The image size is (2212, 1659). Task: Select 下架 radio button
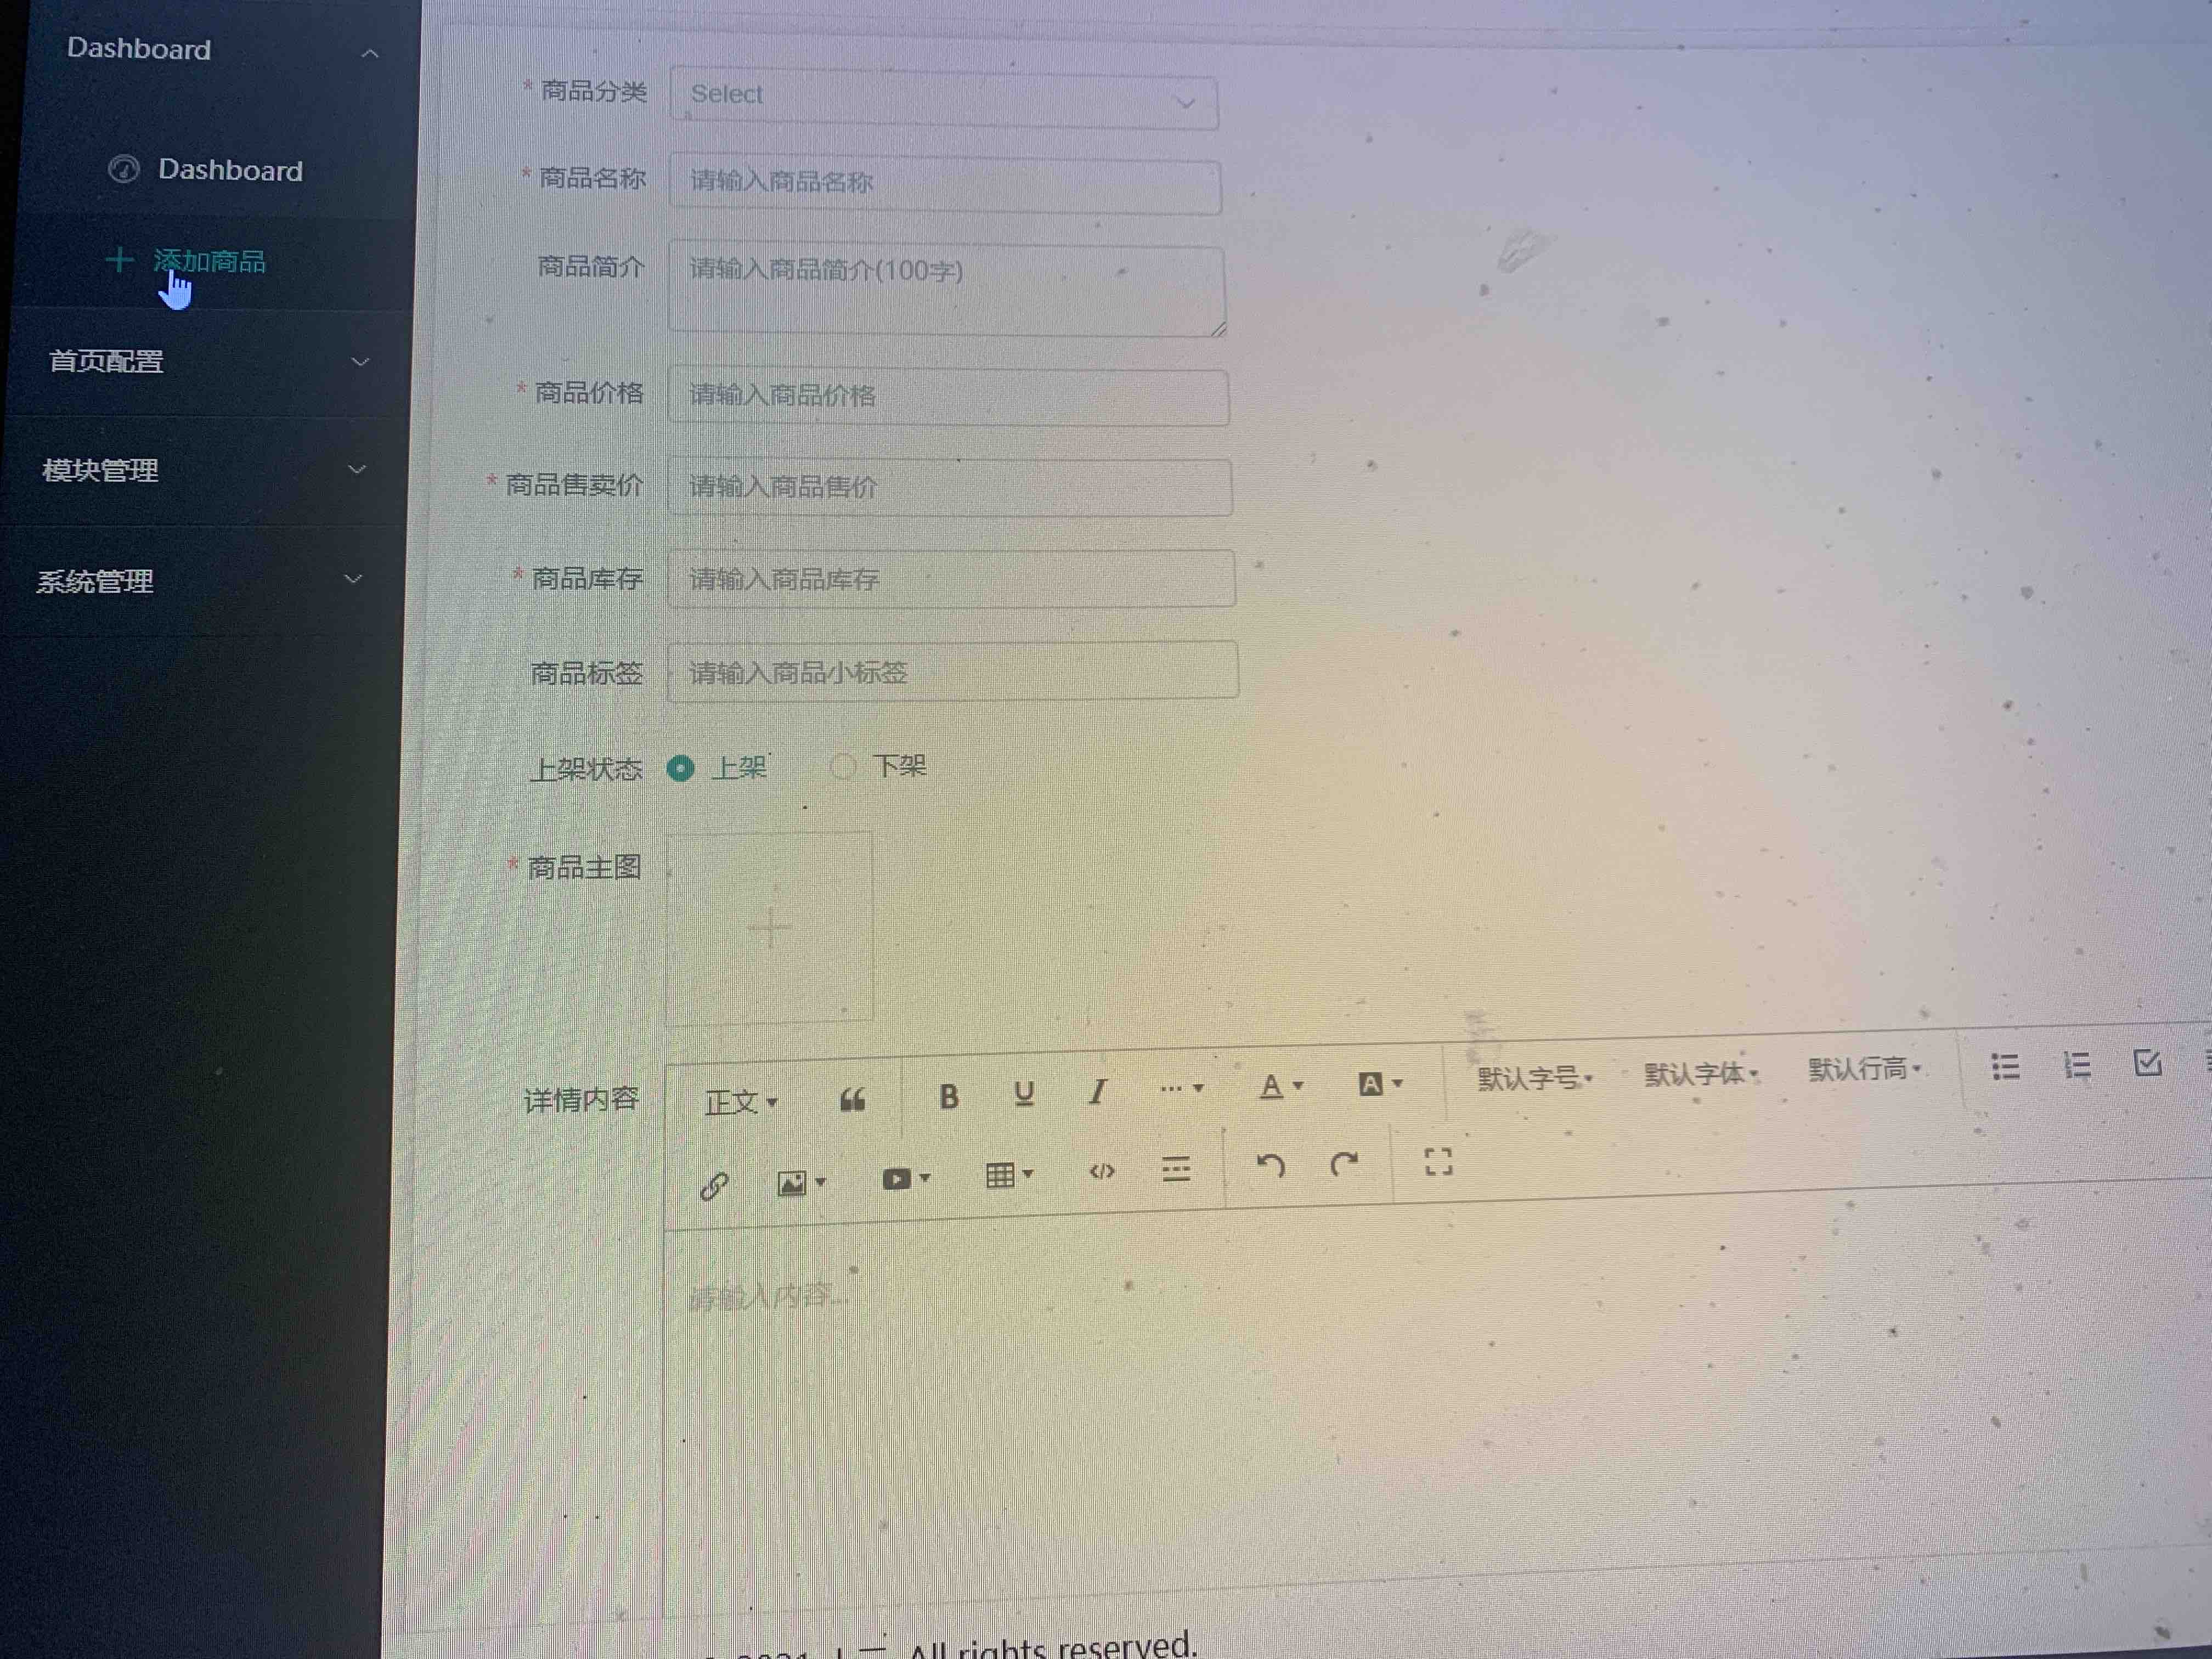pyautogui.click(x=843, y=767)
